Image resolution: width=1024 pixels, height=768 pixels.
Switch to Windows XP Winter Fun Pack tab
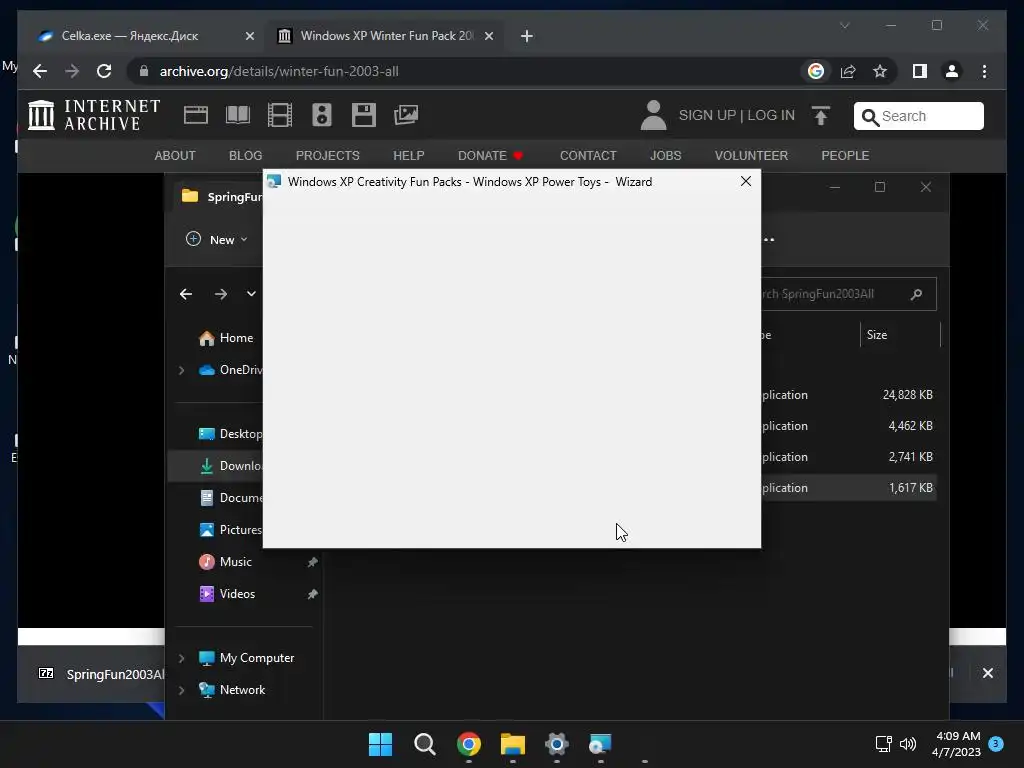[385, 36]
